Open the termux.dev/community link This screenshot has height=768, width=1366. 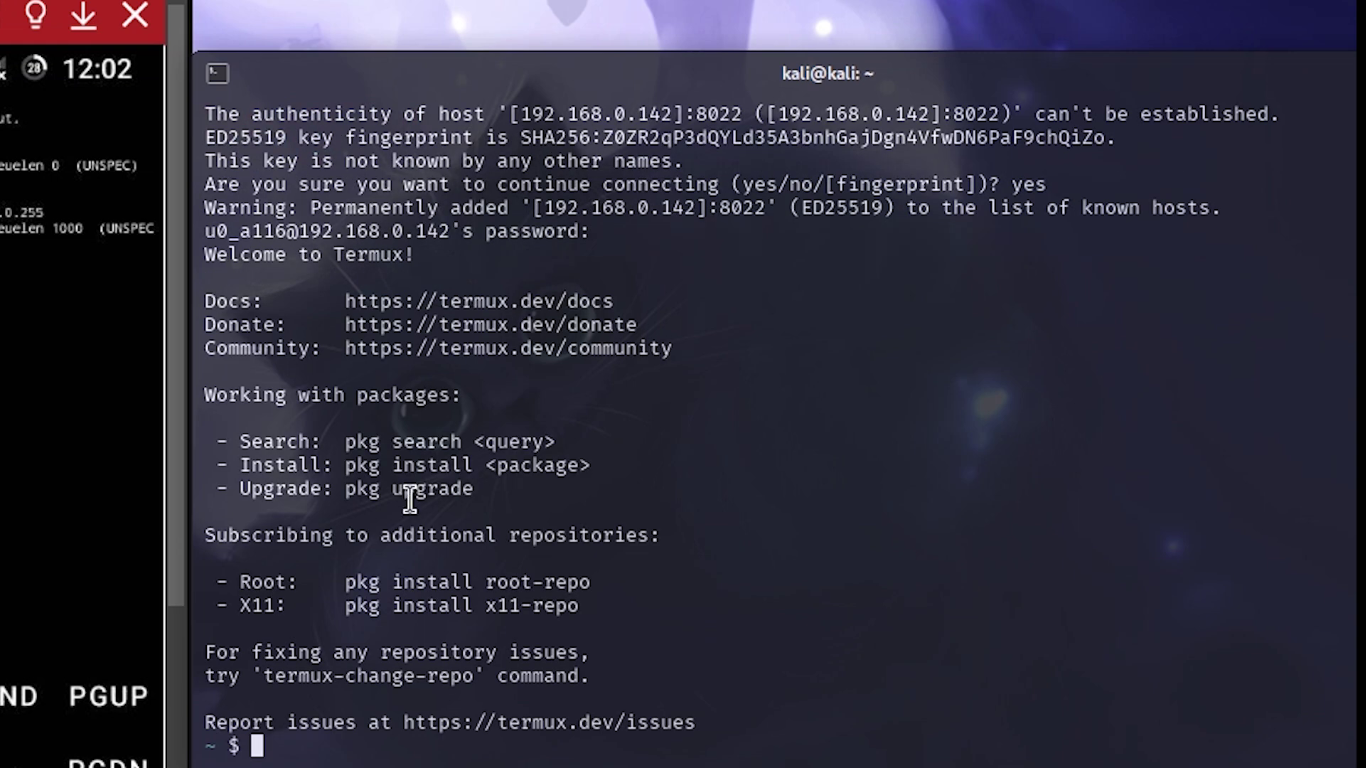(508, 348)
